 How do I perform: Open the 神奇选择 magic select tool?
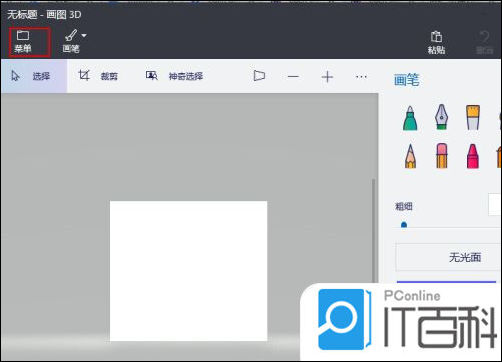tap(174, 76)
